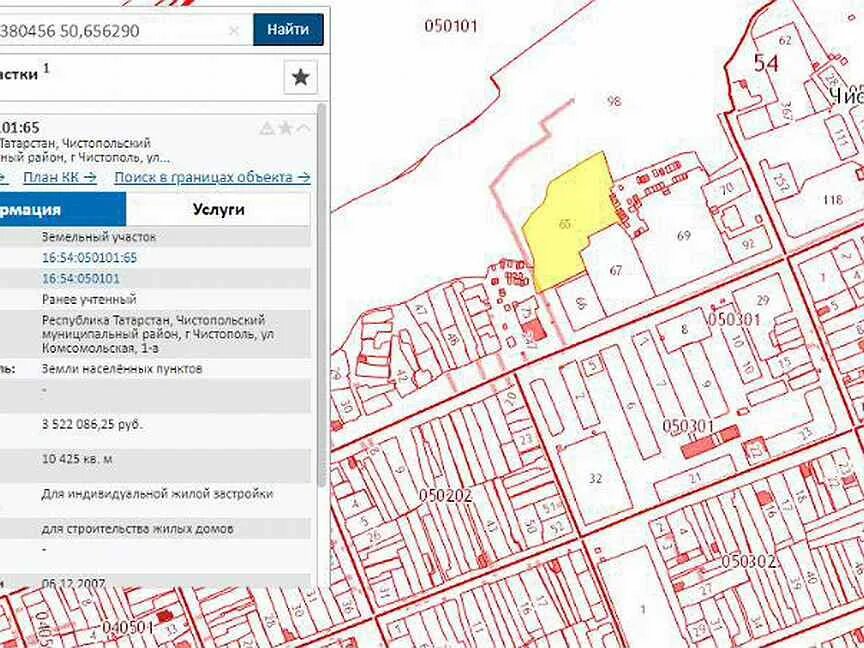Image resolution: width=864 pixels, height=648 pixels.
Task: Click the small faded star on parcel card
Action: coord(285,129)
